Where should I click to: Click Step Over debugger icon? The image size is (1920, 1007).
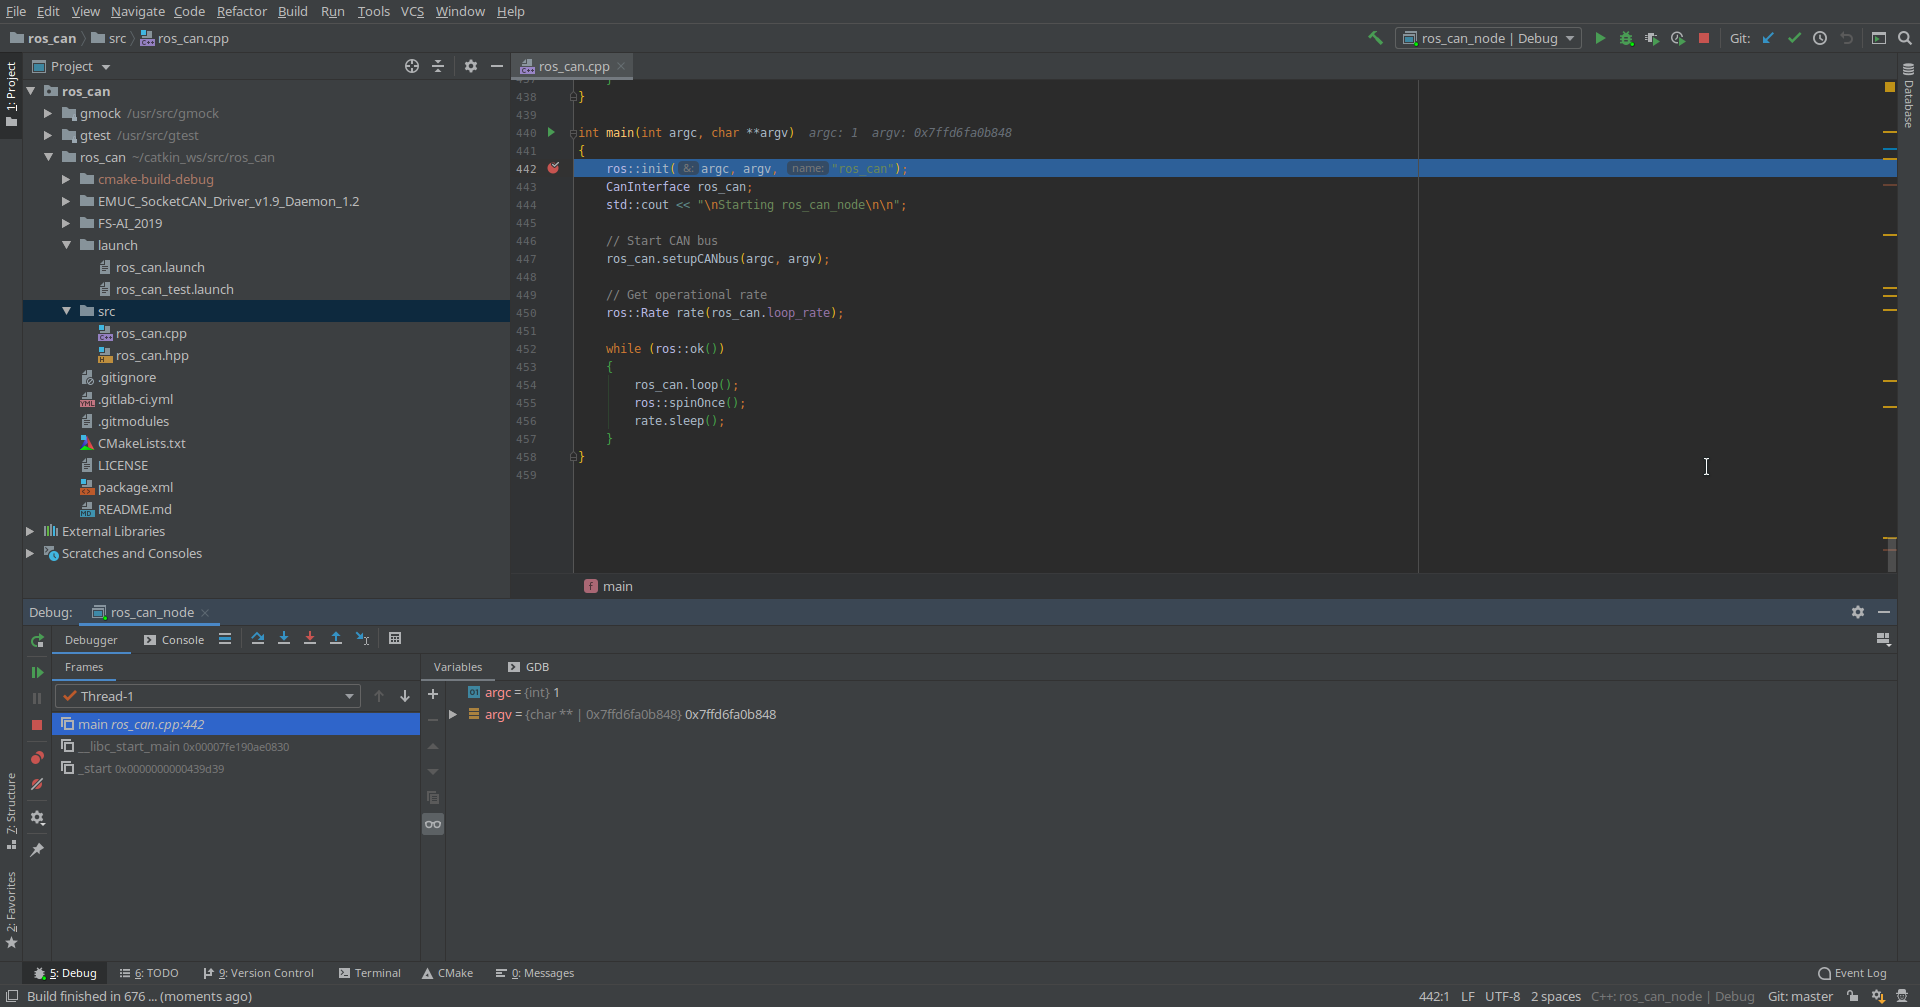click(x=258, y=639)
